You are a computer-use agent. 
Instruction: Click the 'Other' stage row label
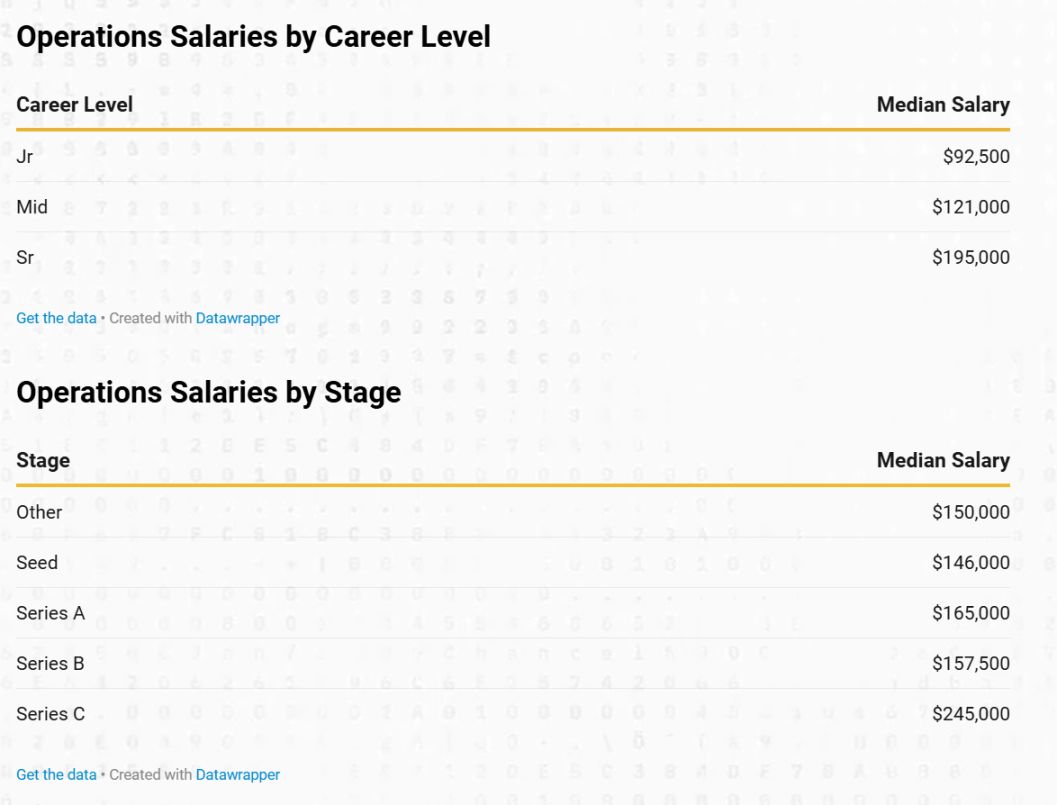[x=39, y=512]
